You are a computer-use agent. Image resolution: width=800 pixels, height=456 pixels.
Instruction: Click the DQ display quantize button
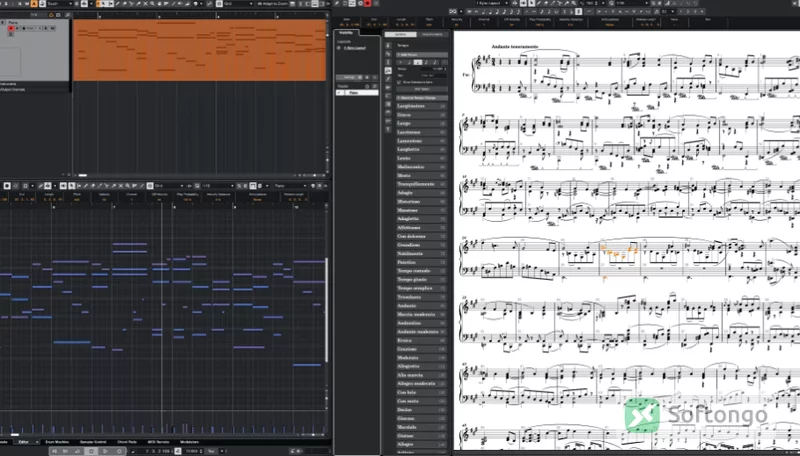click(453, 11)
